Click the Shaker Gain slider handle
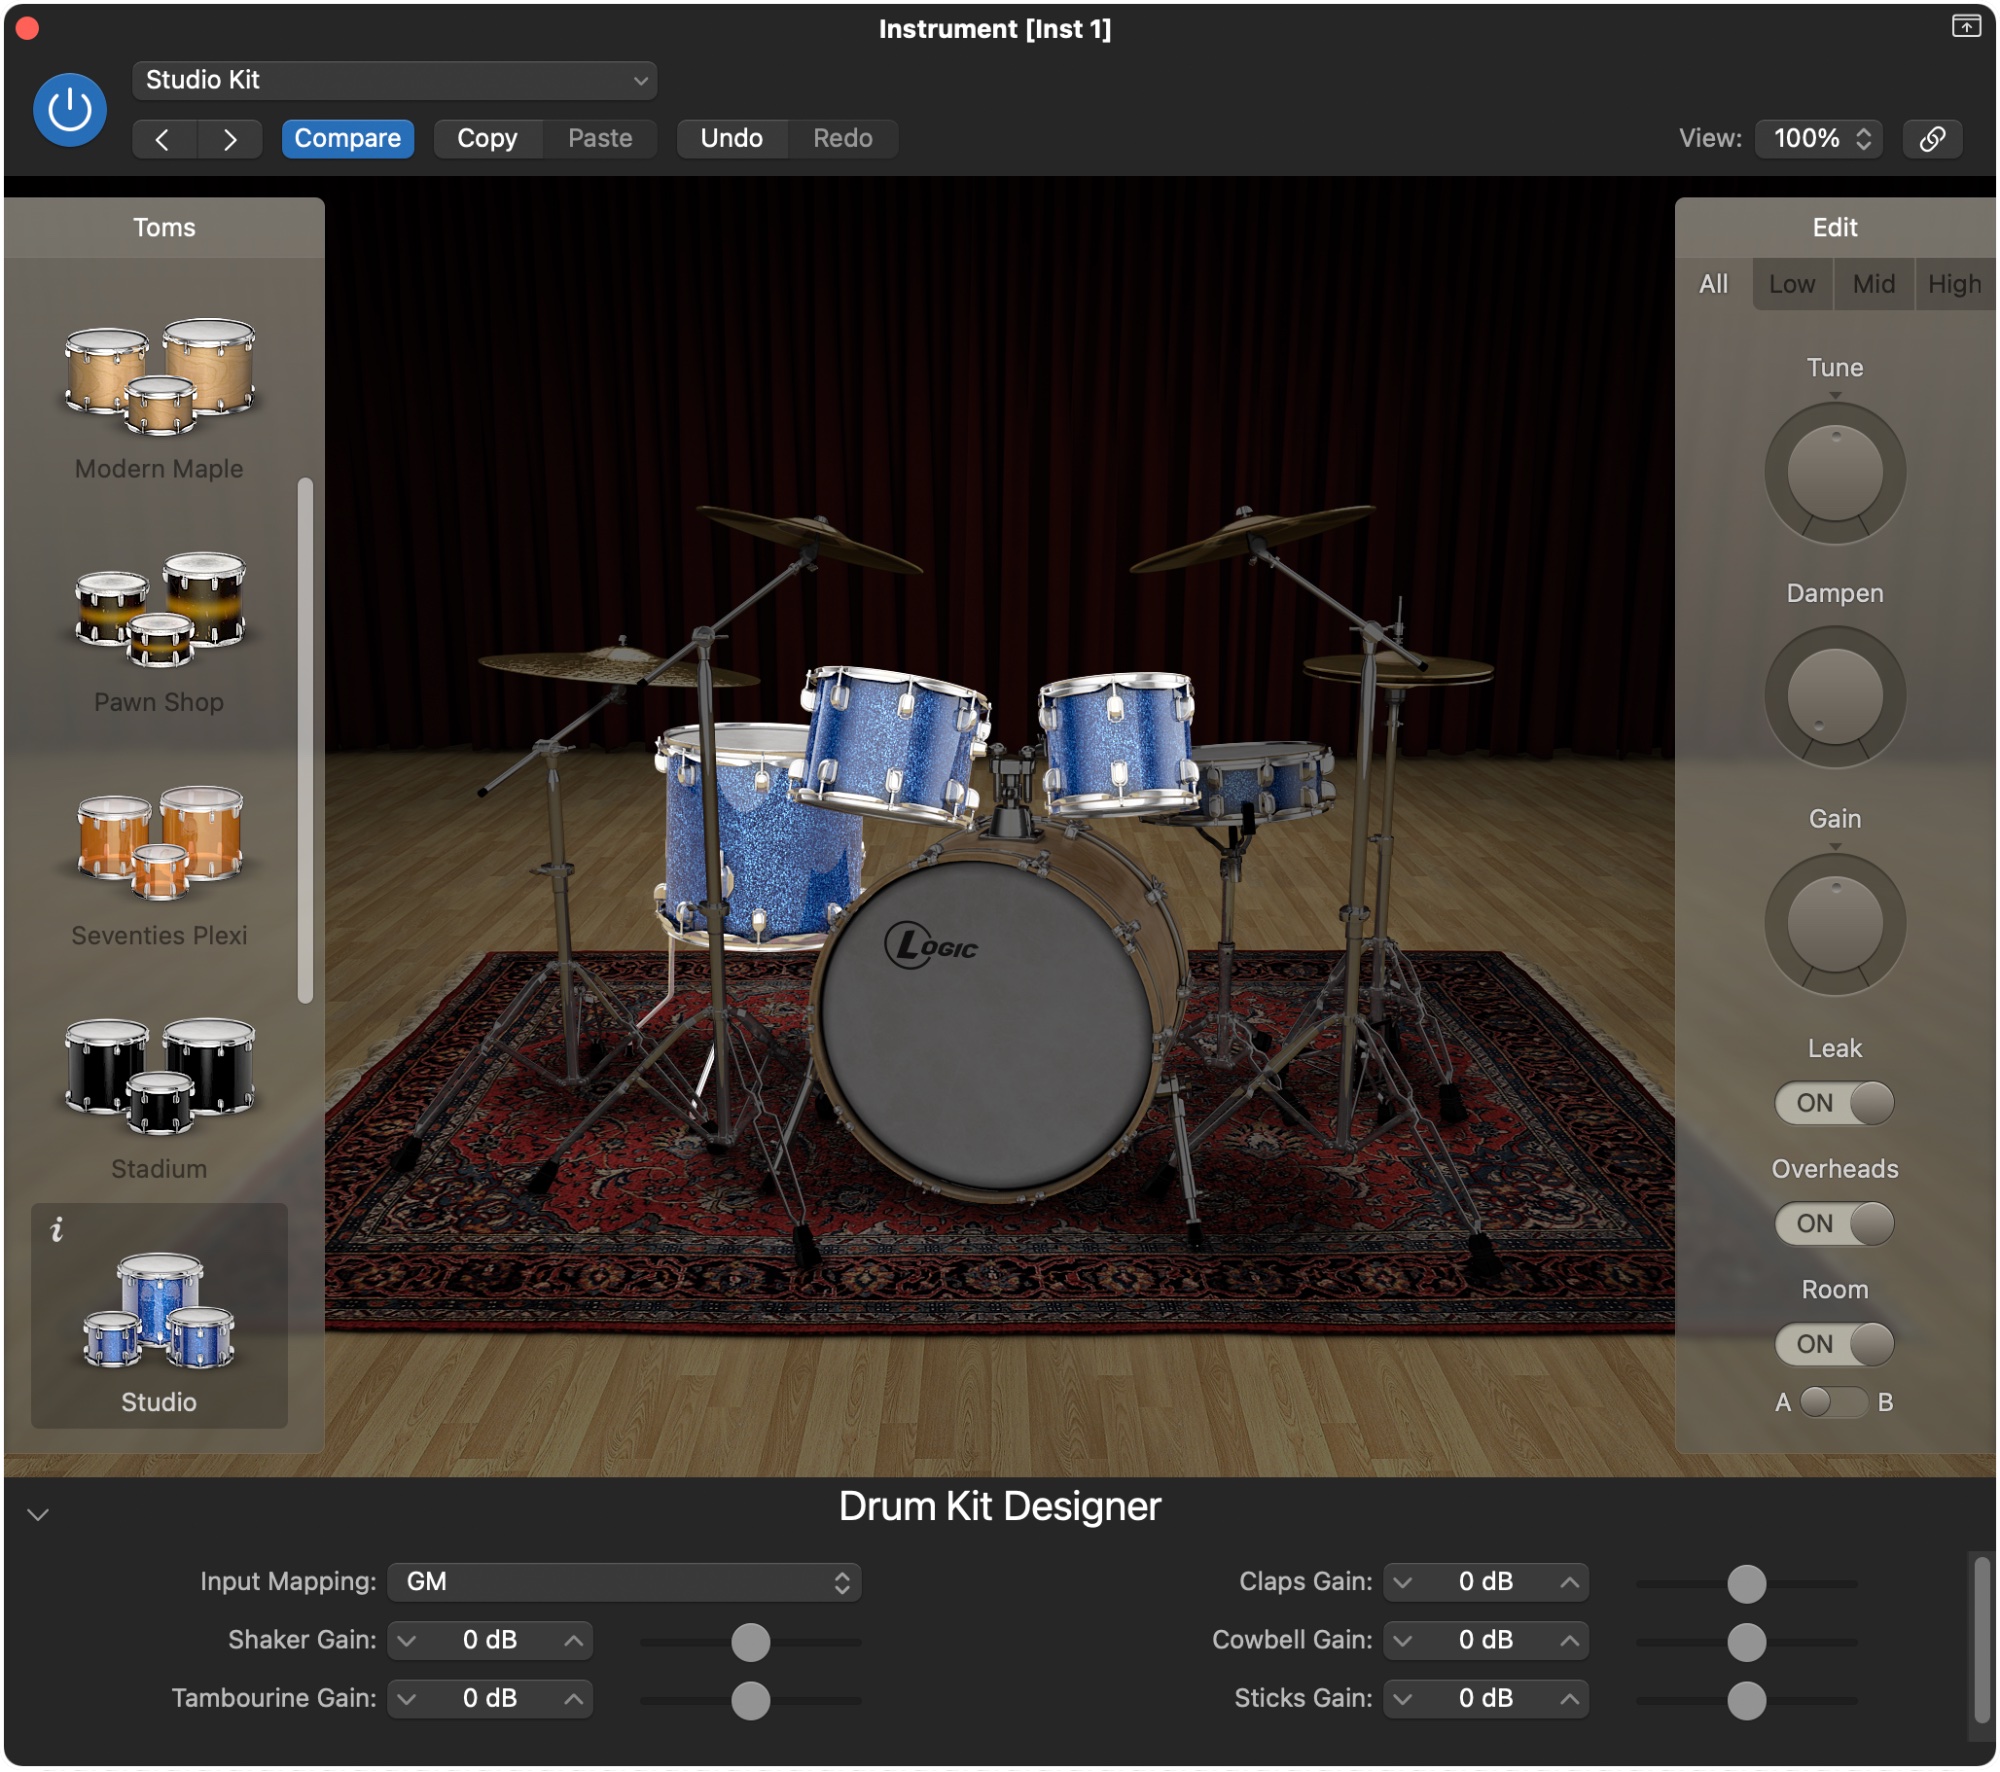 (x=750, y=1643)
